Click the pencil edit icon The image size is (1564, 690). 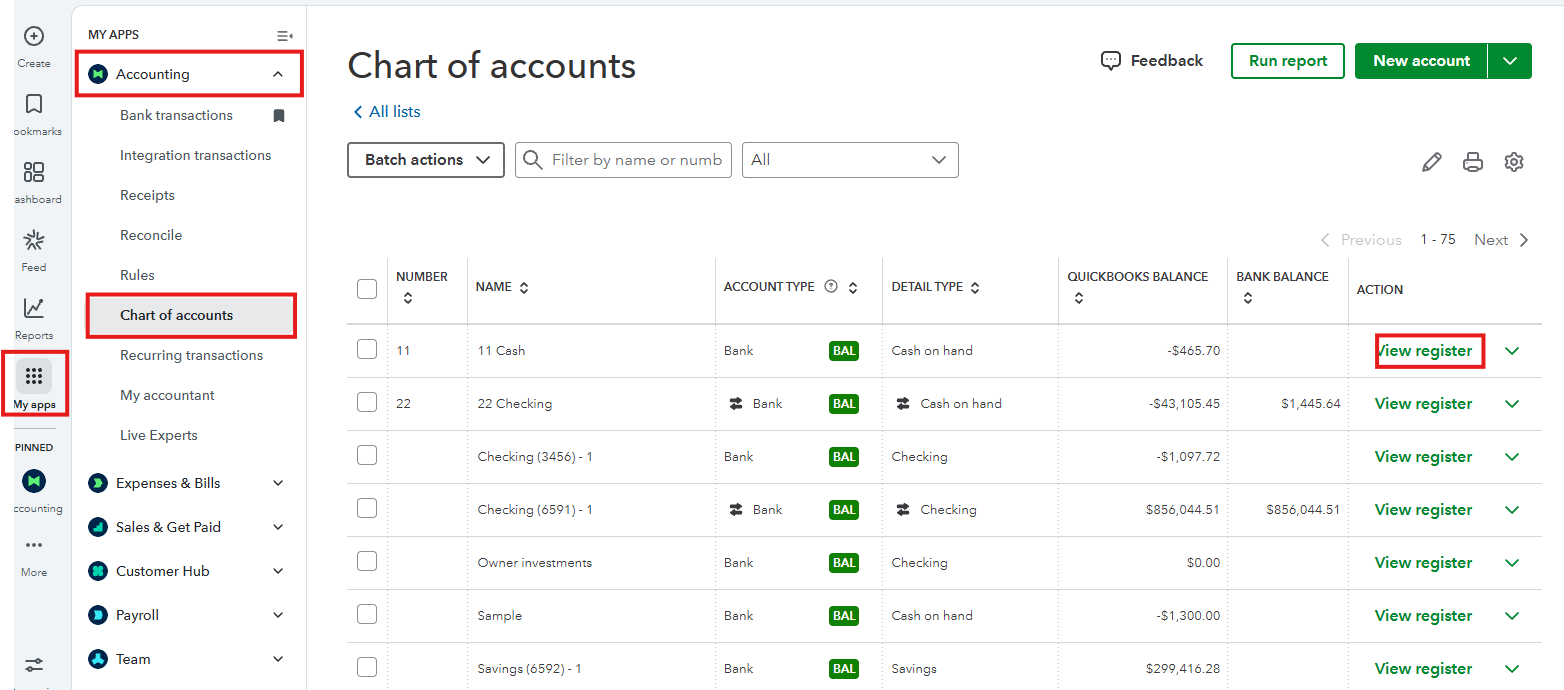pyautogui.click(x=1432, y=162)
